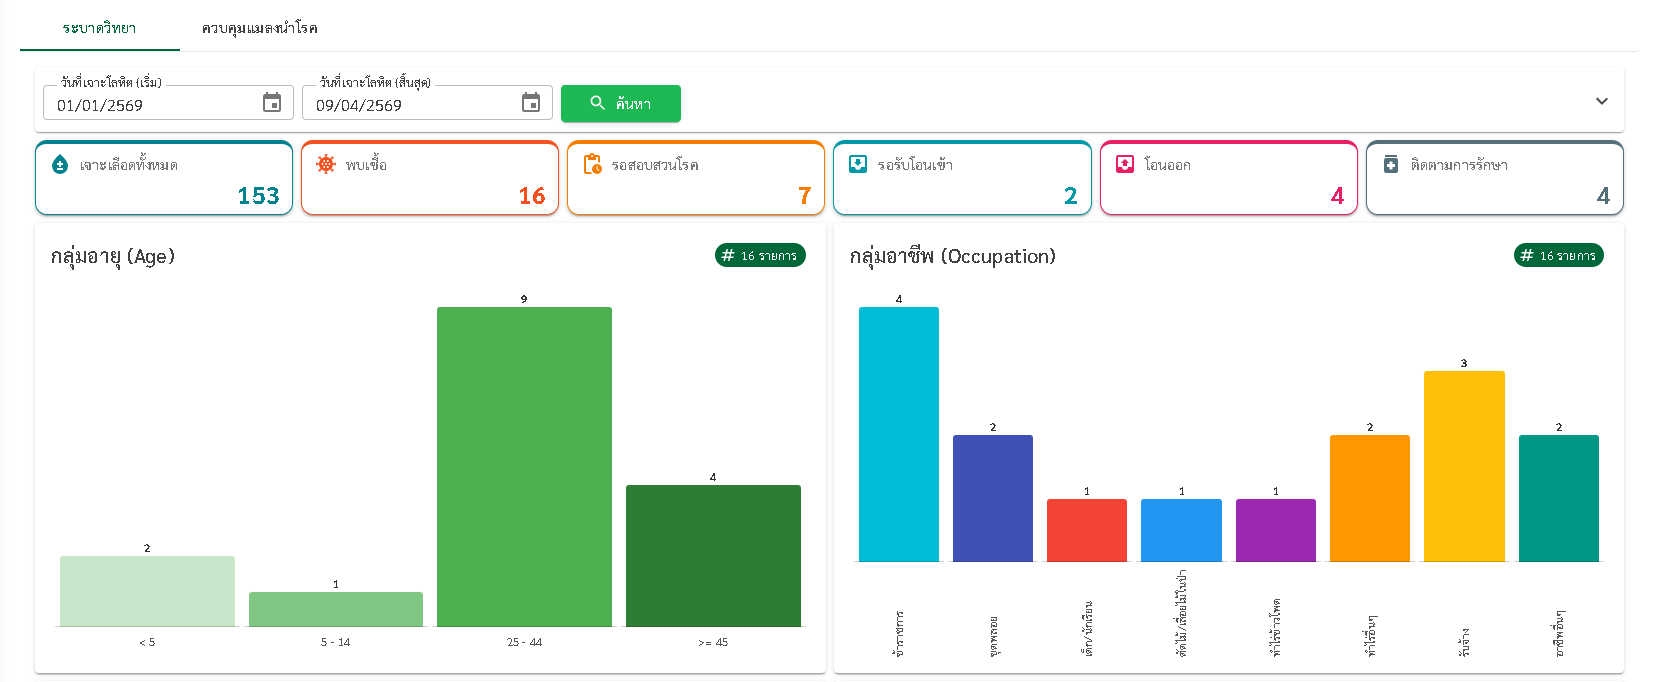1662x682 pixels.
Task: Open the ควบคุมแมลงนำโรค tab
Action: (x=259, y=28)
